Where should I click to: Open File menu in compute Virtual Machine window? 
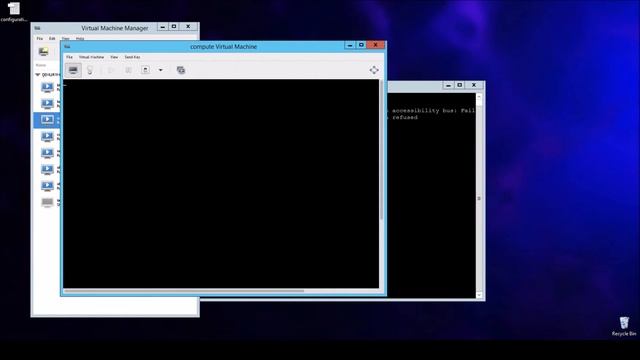point(69,57)
